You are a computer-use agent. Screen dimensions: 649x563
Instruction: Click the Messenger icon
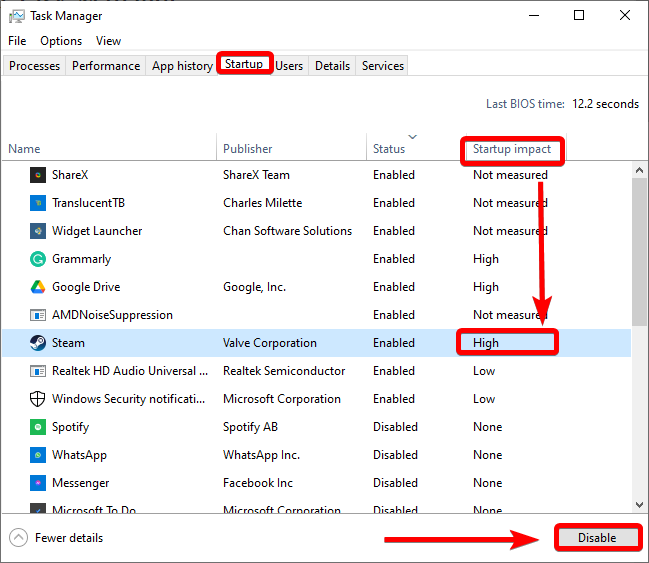point(37,483)
